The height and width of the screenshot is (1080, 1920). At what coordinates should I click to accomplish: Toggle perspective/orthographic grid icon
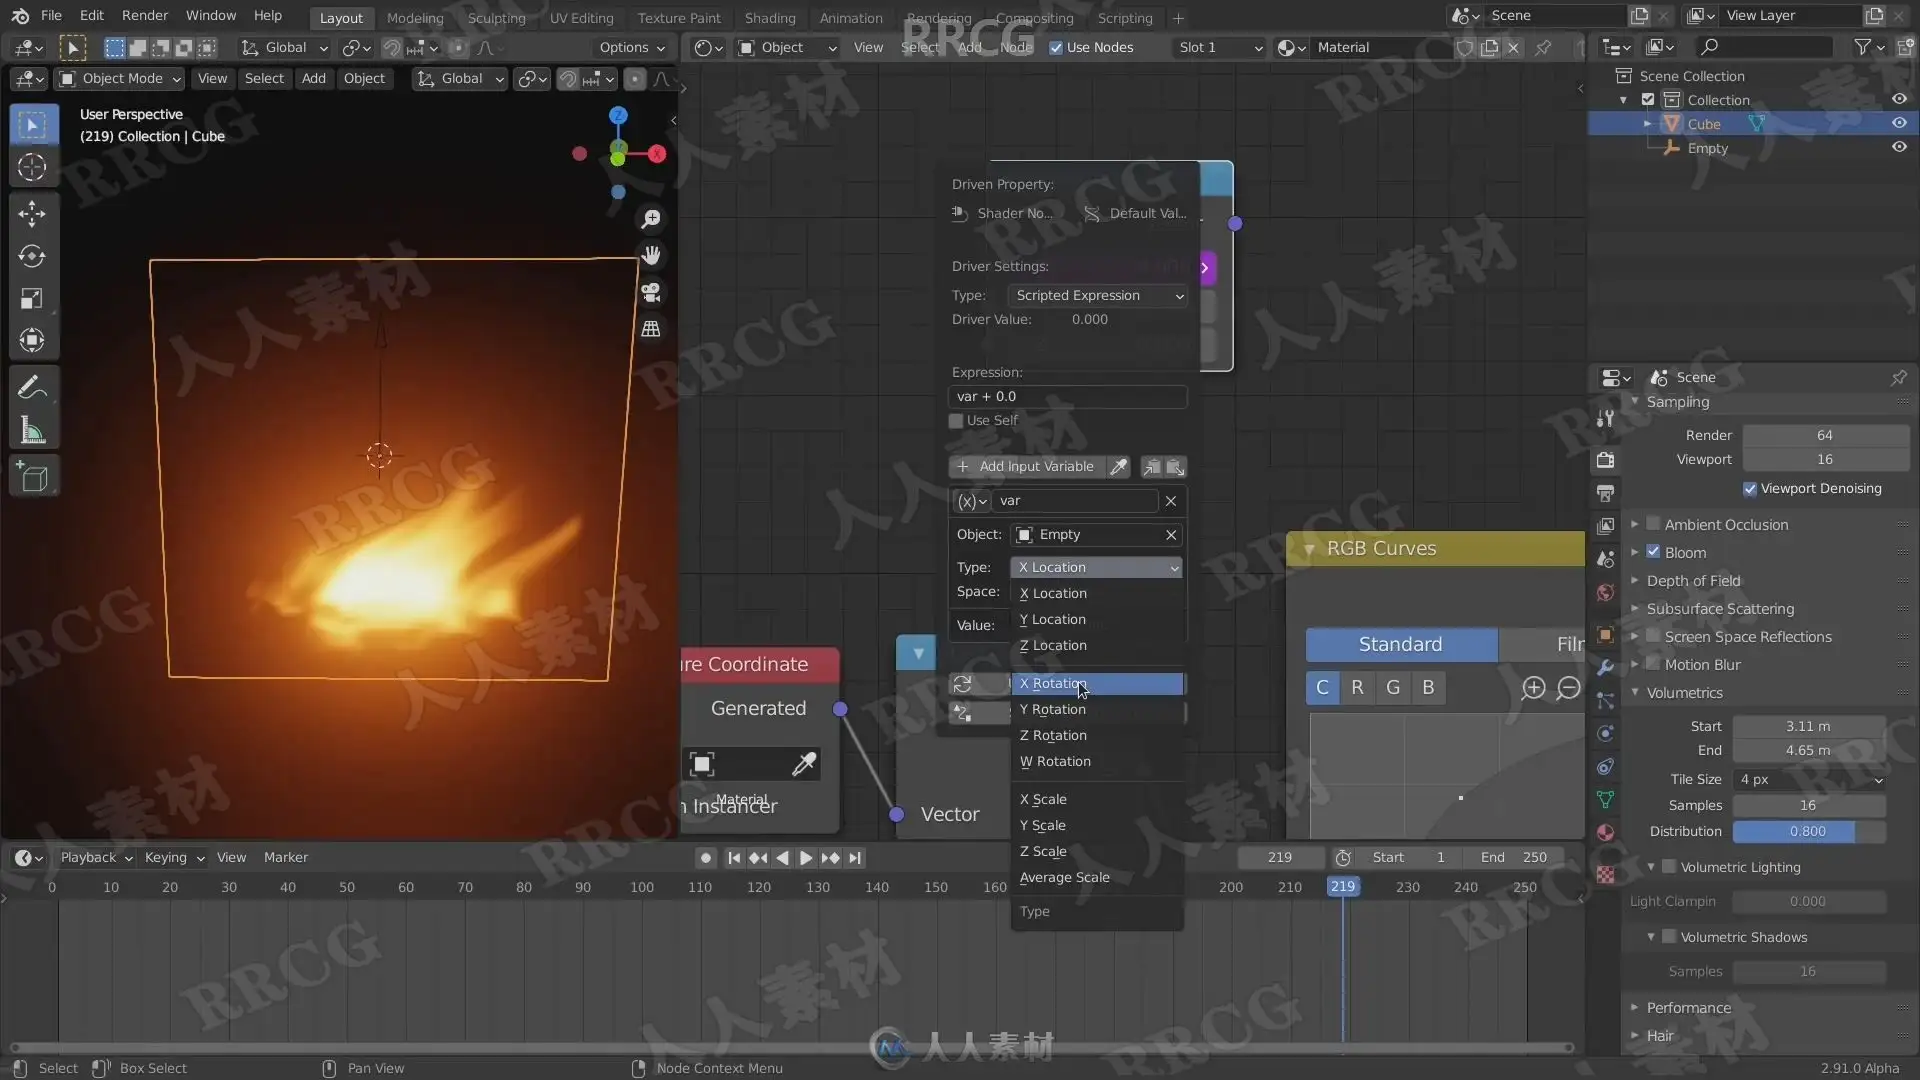click(651, 329)
